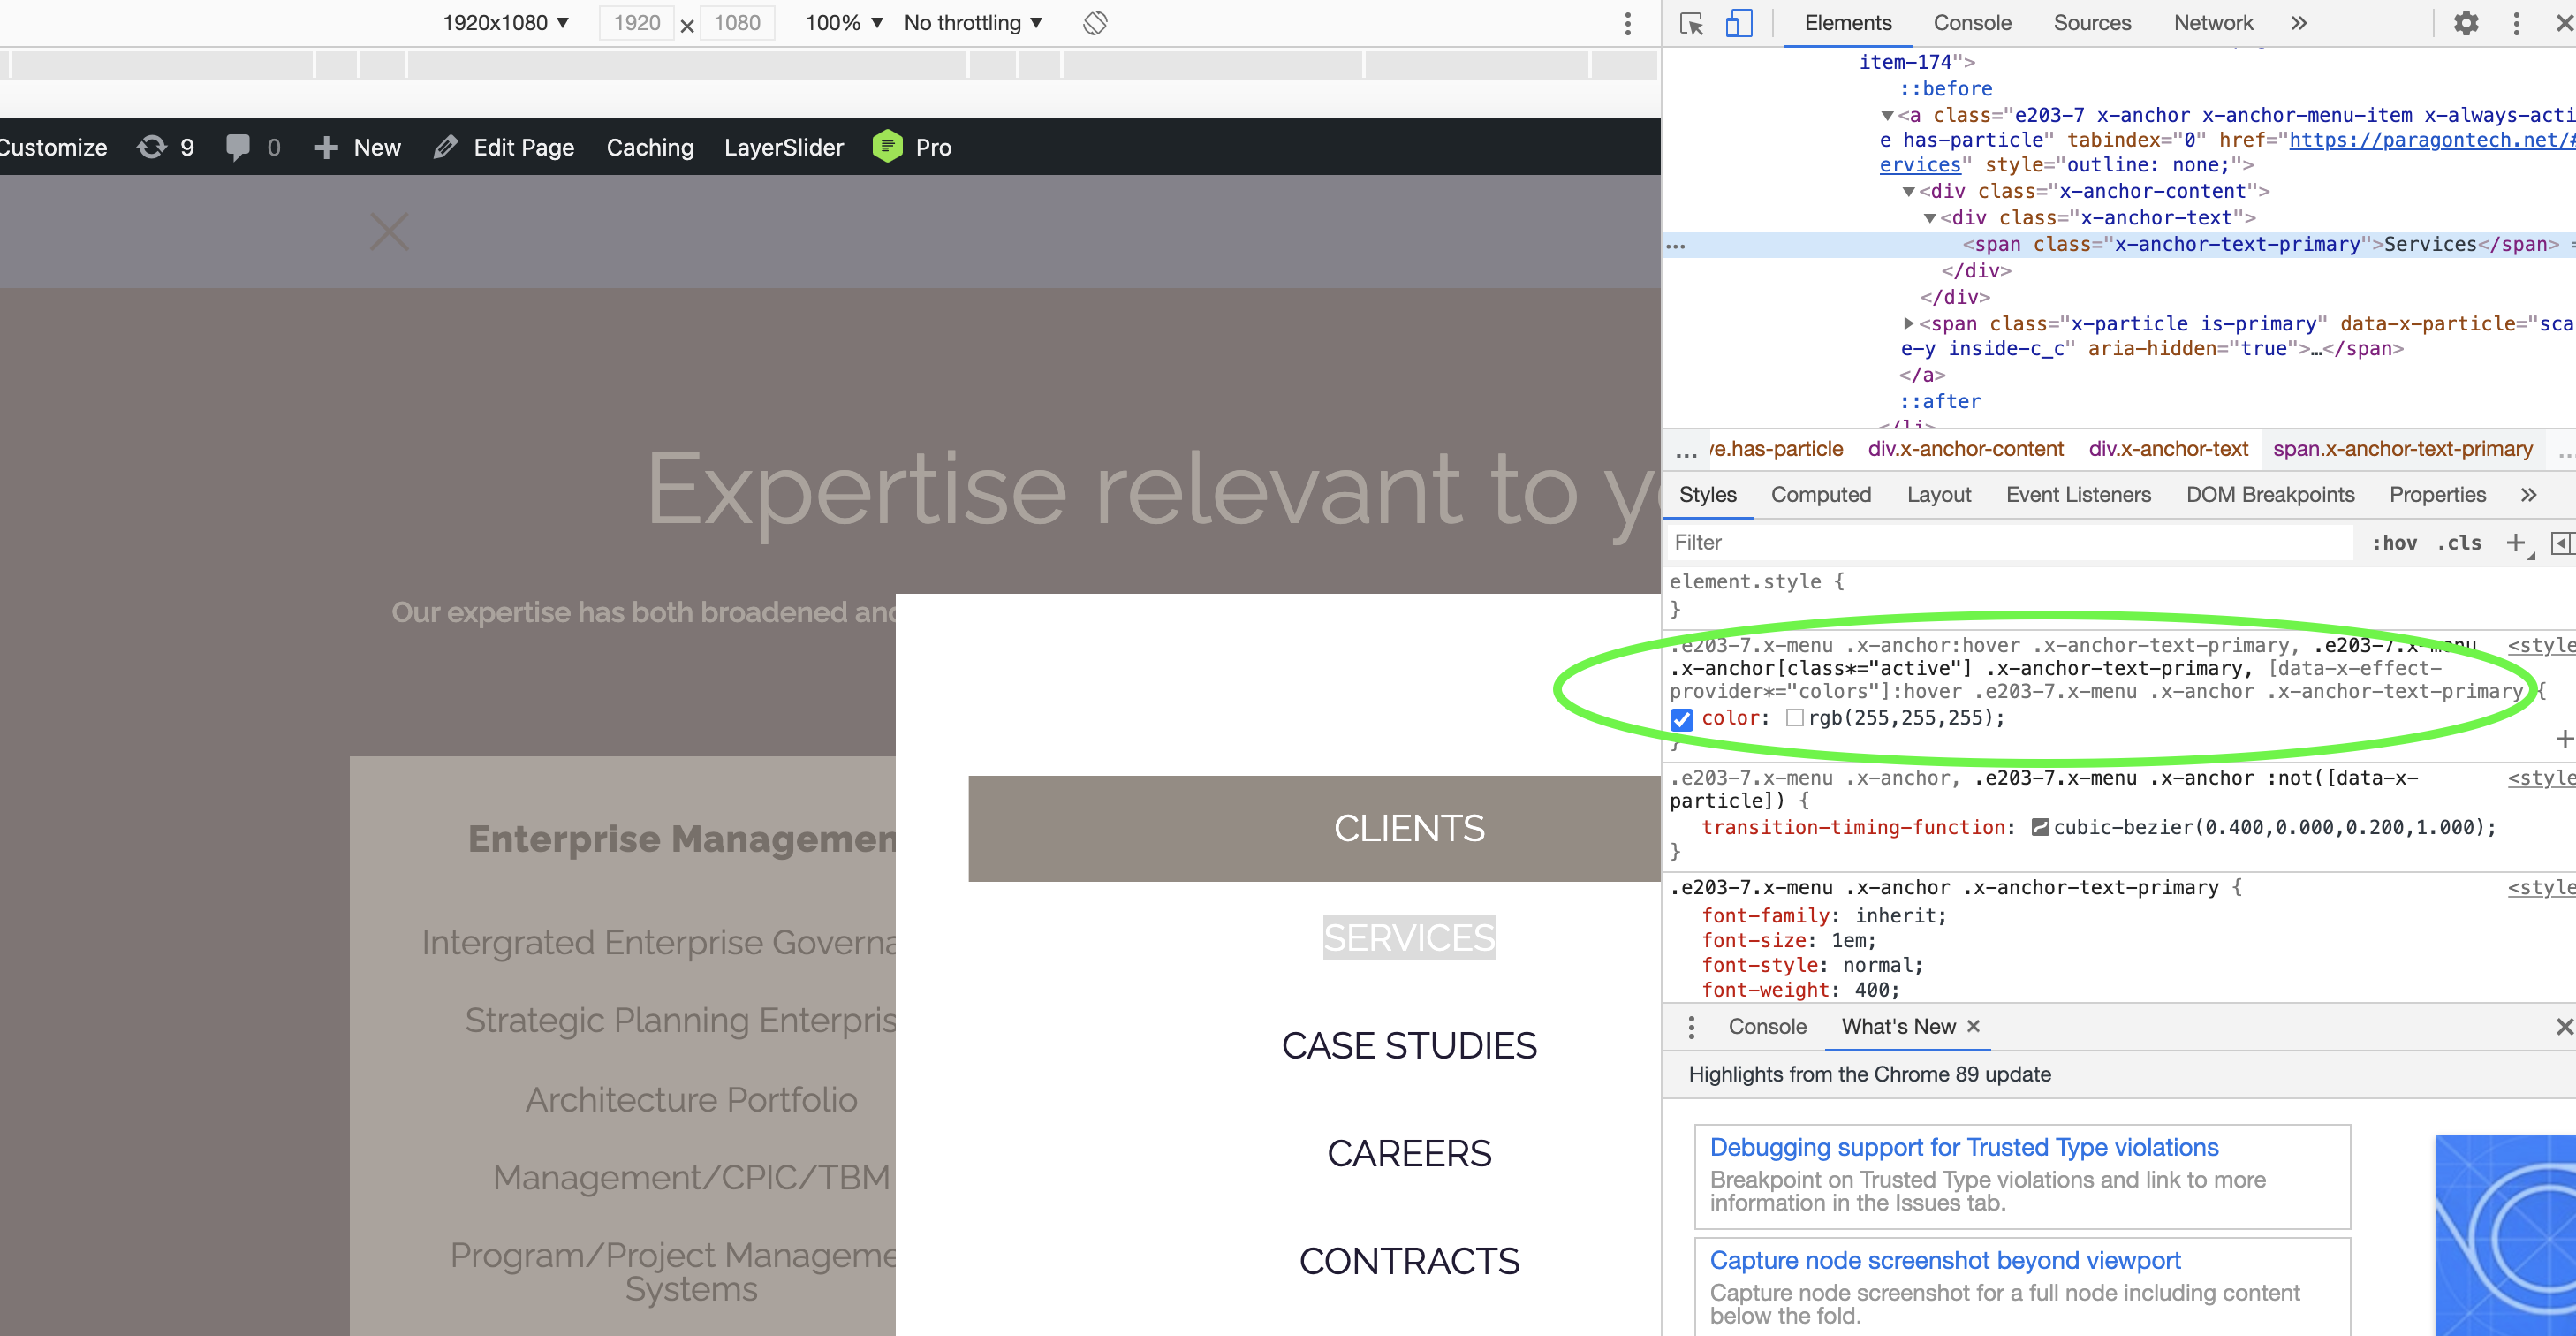Click the green Pro hexagon icon
This screenshot has height=1336, width=2576.
(887, 146)
